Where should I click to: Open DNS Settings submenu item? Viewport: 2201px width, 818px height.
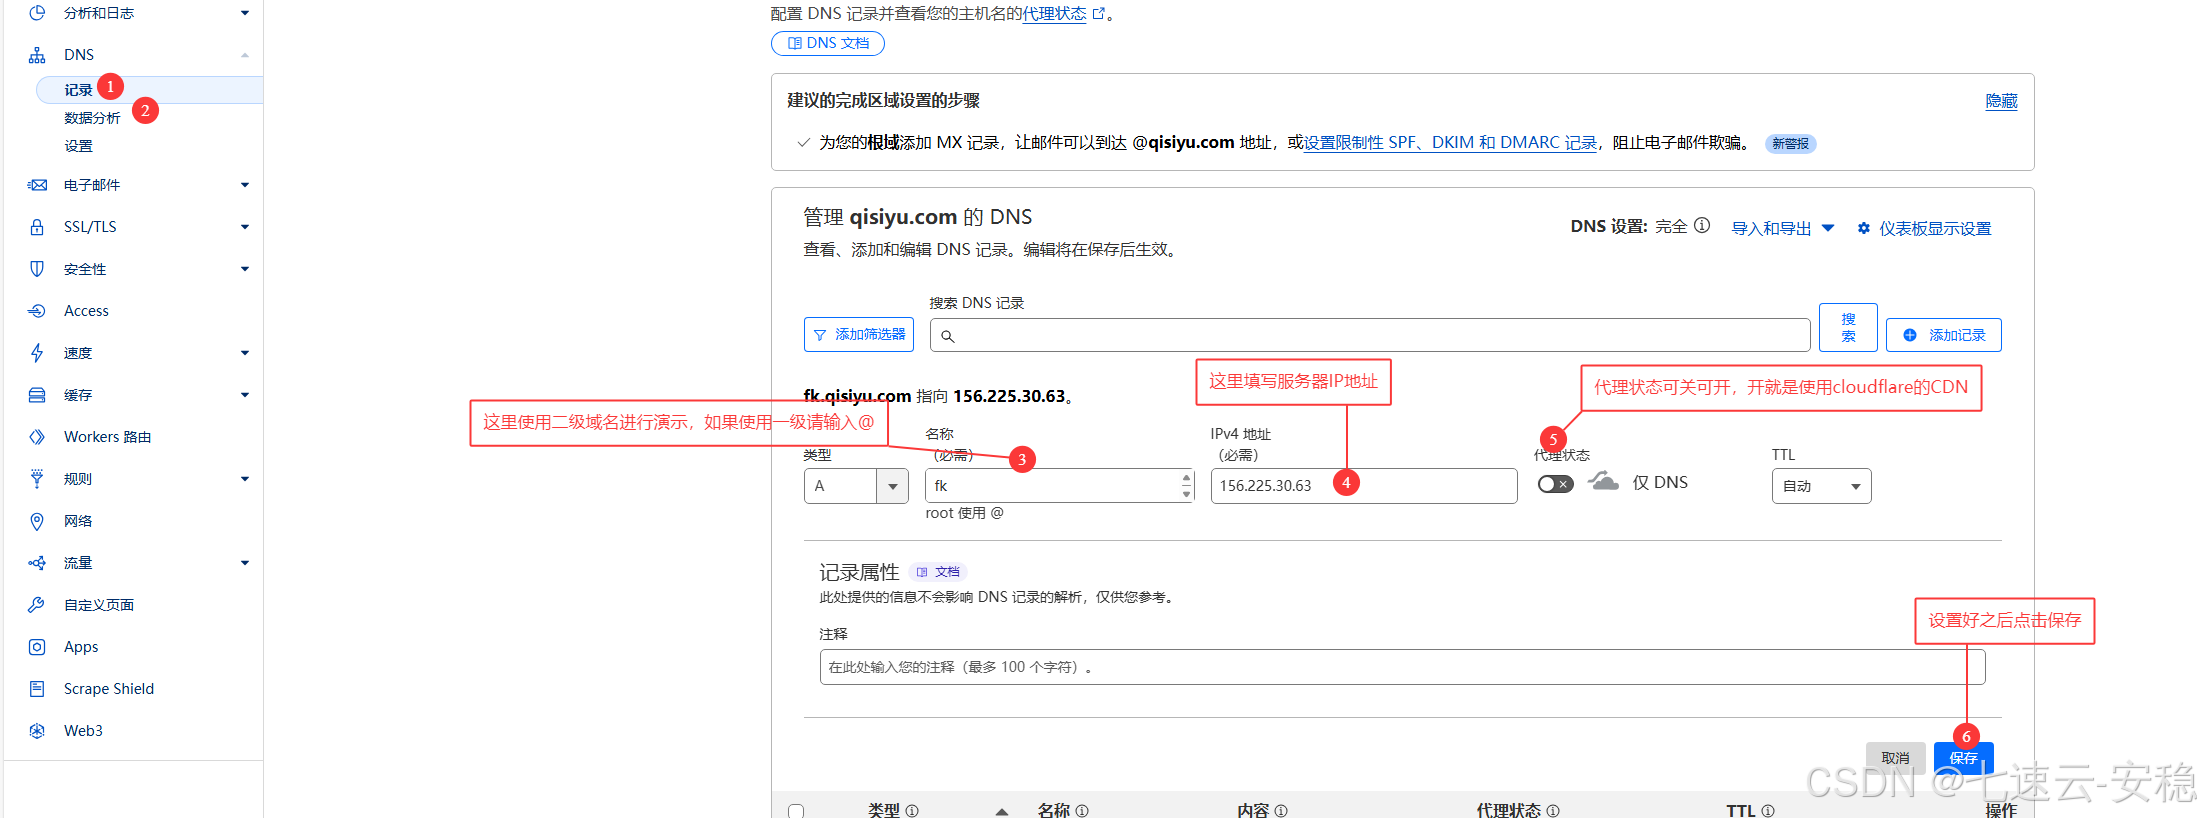pyautogui.click(x=78, y=146)
